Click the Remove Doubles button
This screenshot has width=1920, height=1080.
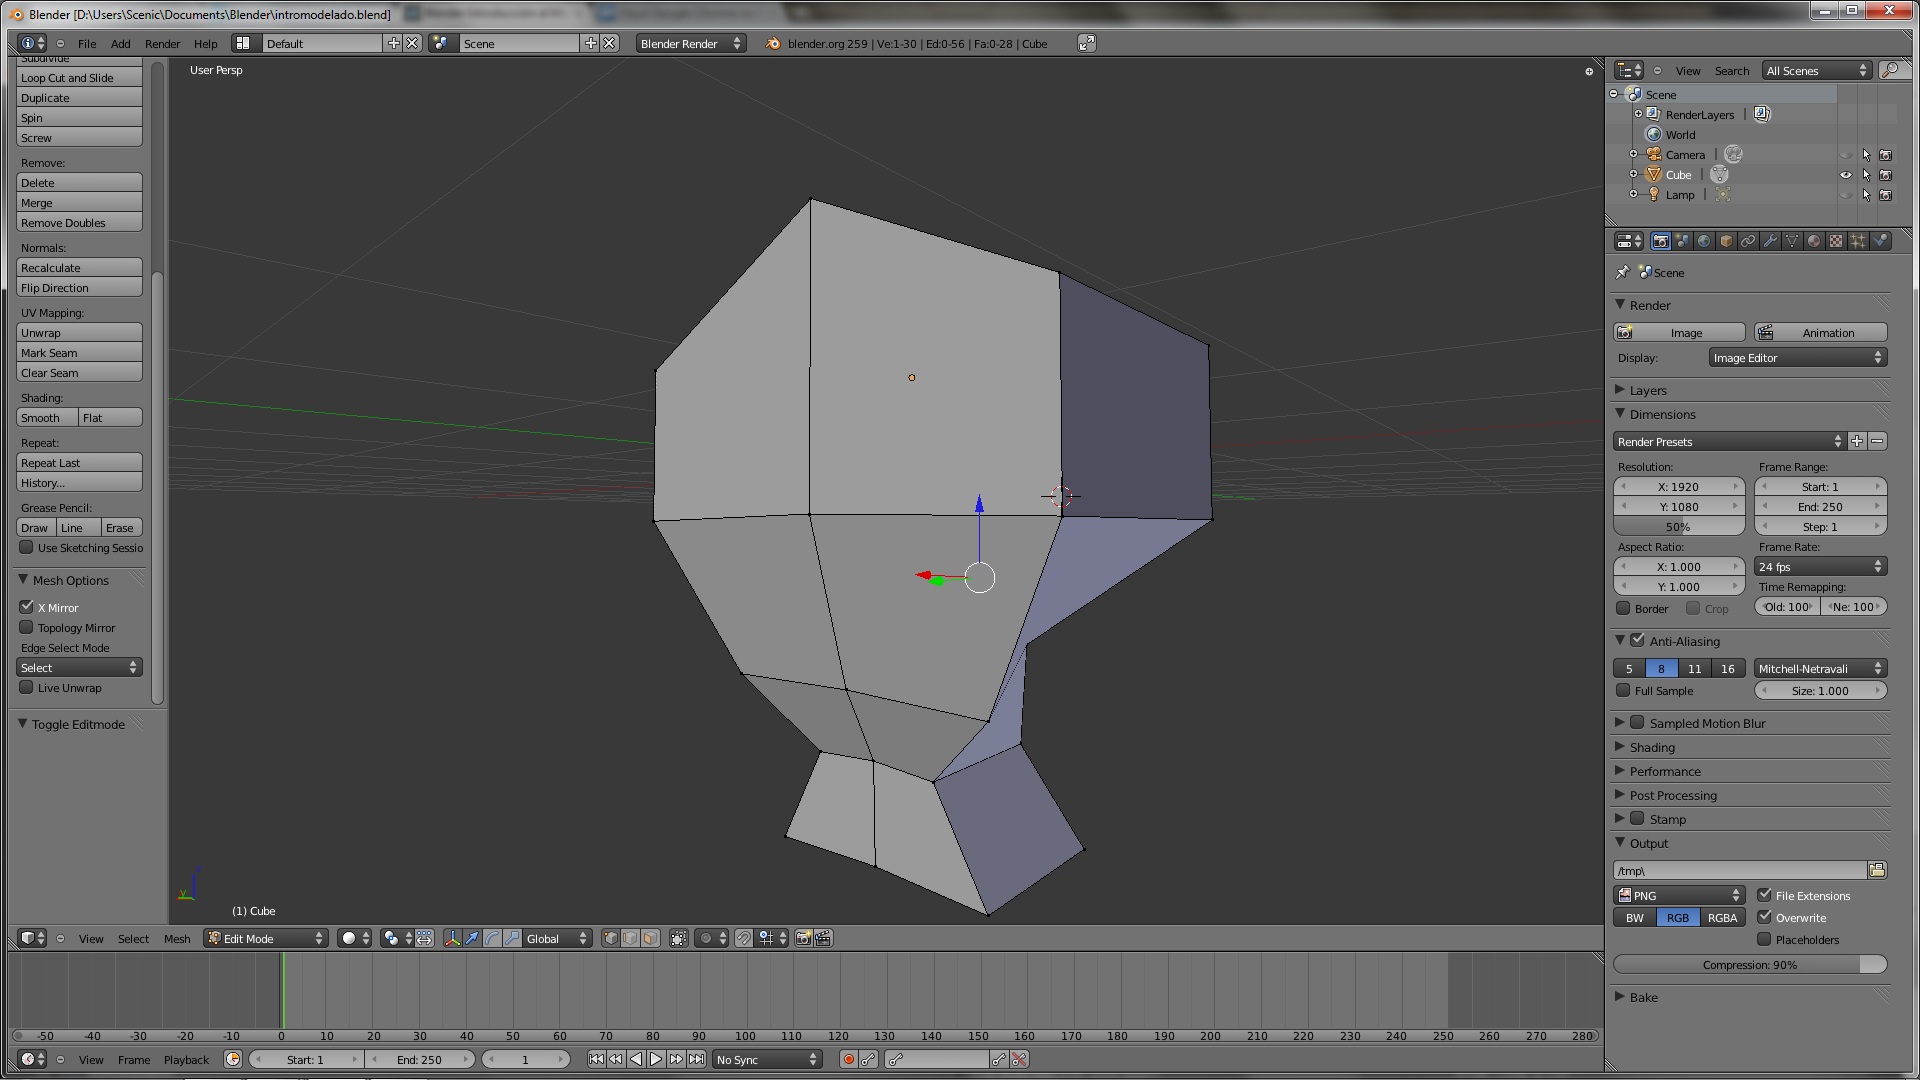[79, 223]
